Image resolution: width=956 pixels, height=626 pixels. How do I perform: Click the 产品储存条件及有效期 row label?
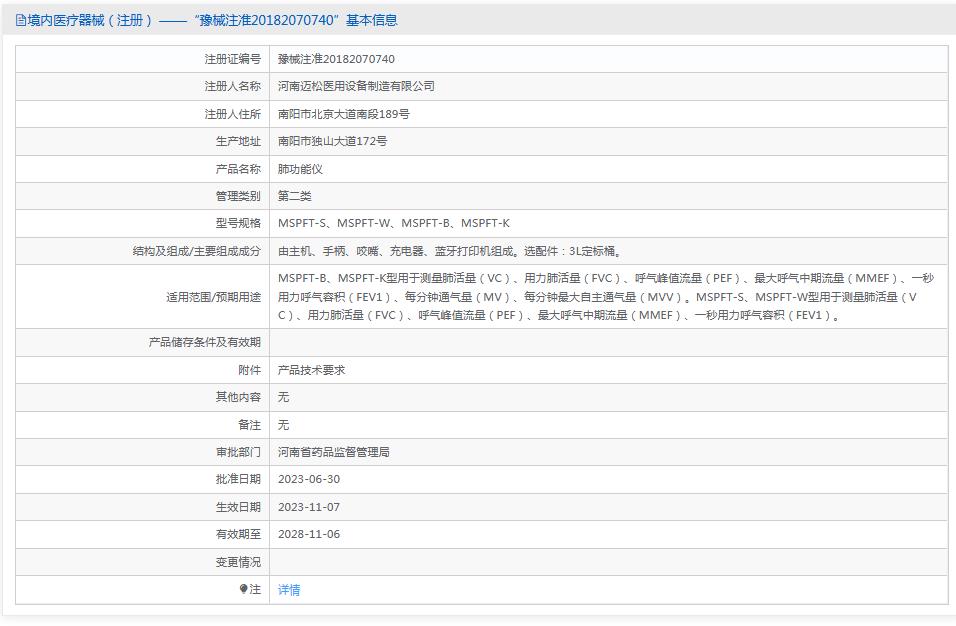[204, 342]
